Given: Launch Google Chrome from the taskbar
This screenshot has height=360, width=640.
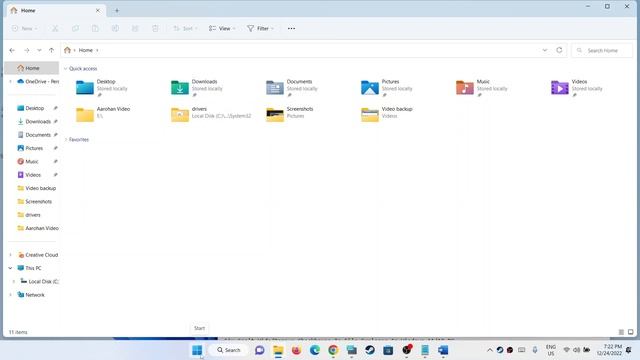Looking at the screenshot, I should (333, 350).
